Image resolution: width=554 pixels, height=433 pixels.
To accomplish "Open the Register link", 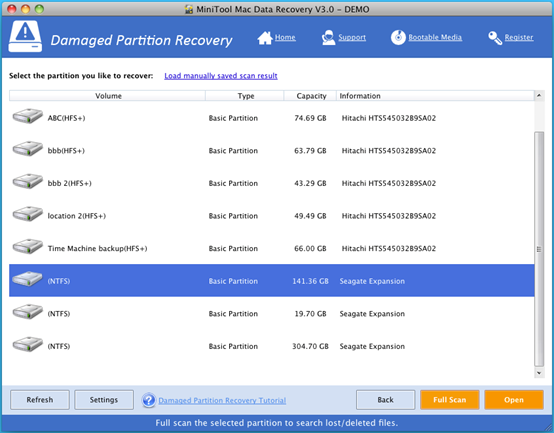I will tap(519, 37).
